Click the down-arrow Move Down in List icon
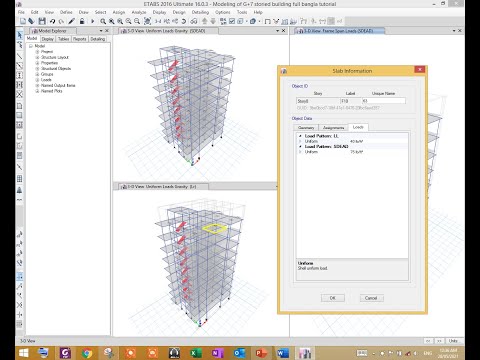The image size is (480, 360). [x=213, y=21]
